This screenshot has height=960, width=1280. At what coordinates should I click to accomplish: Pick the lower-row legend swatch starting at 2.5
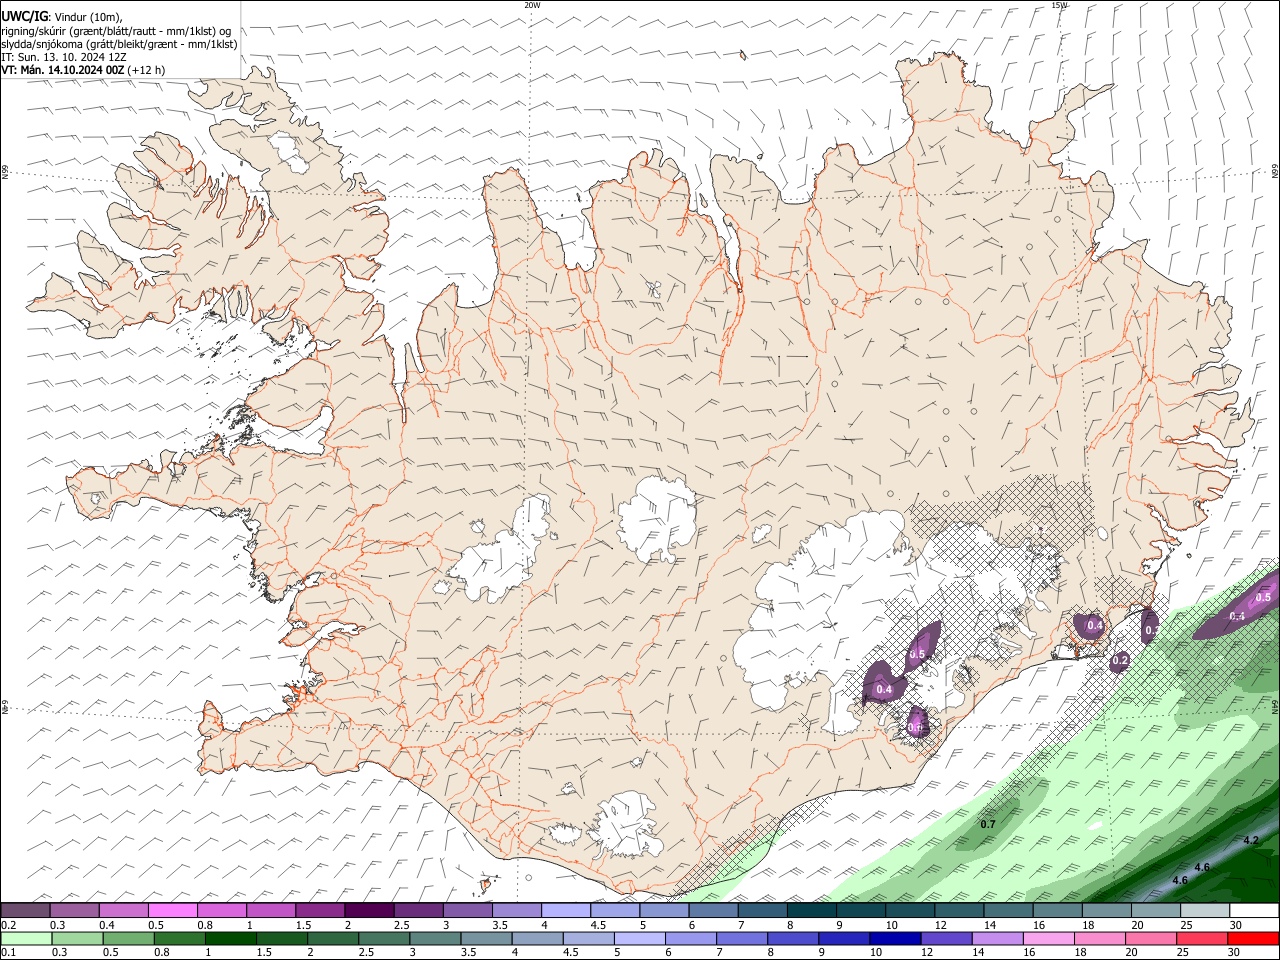[385, 938]
